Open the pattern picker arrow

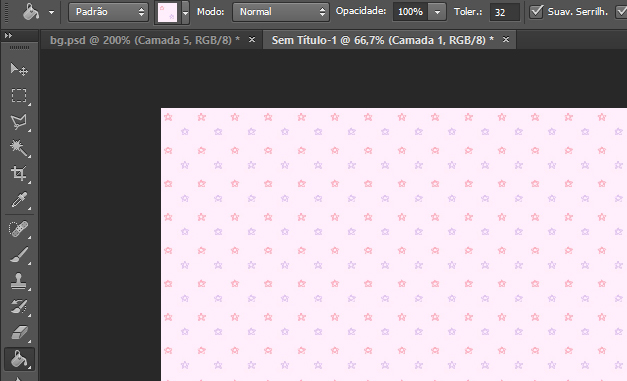pos(185,12)
